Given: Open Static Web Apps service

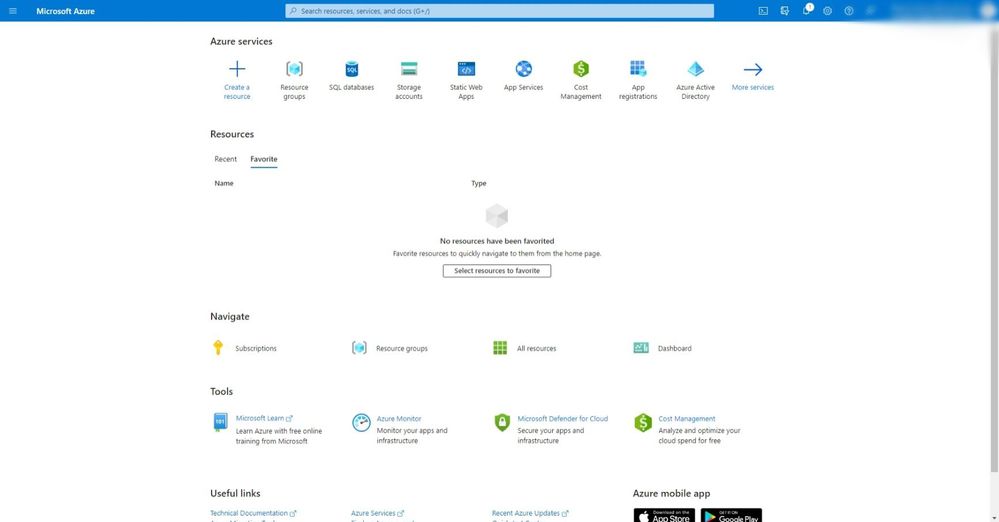Looking at the screenshot, I should (x=466, y=80).
